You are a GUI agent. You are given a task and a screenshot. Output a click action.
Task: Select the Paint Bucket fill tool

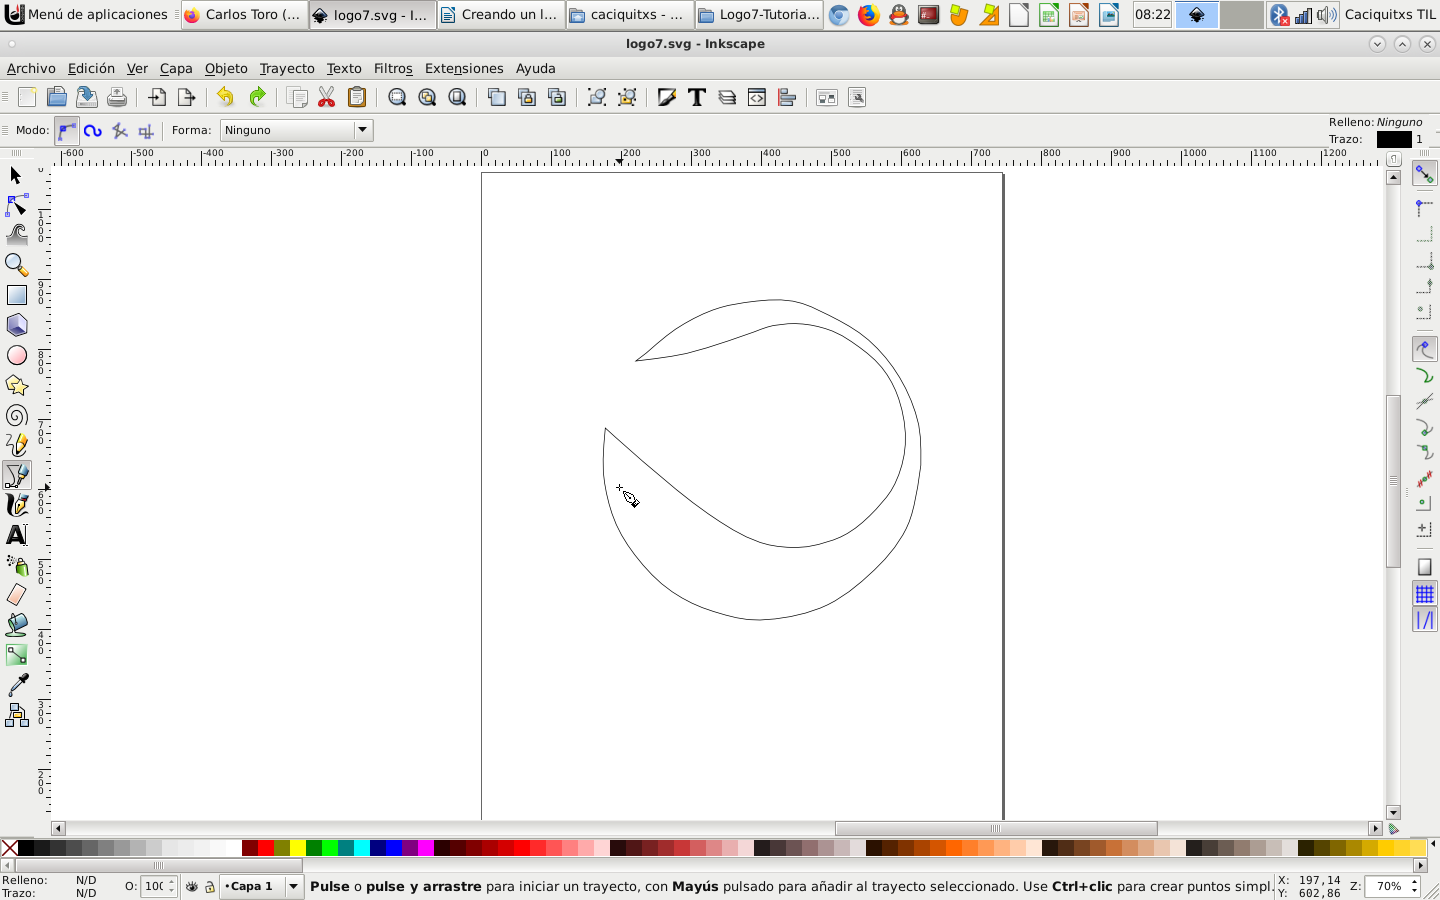(x=16, y=625)
